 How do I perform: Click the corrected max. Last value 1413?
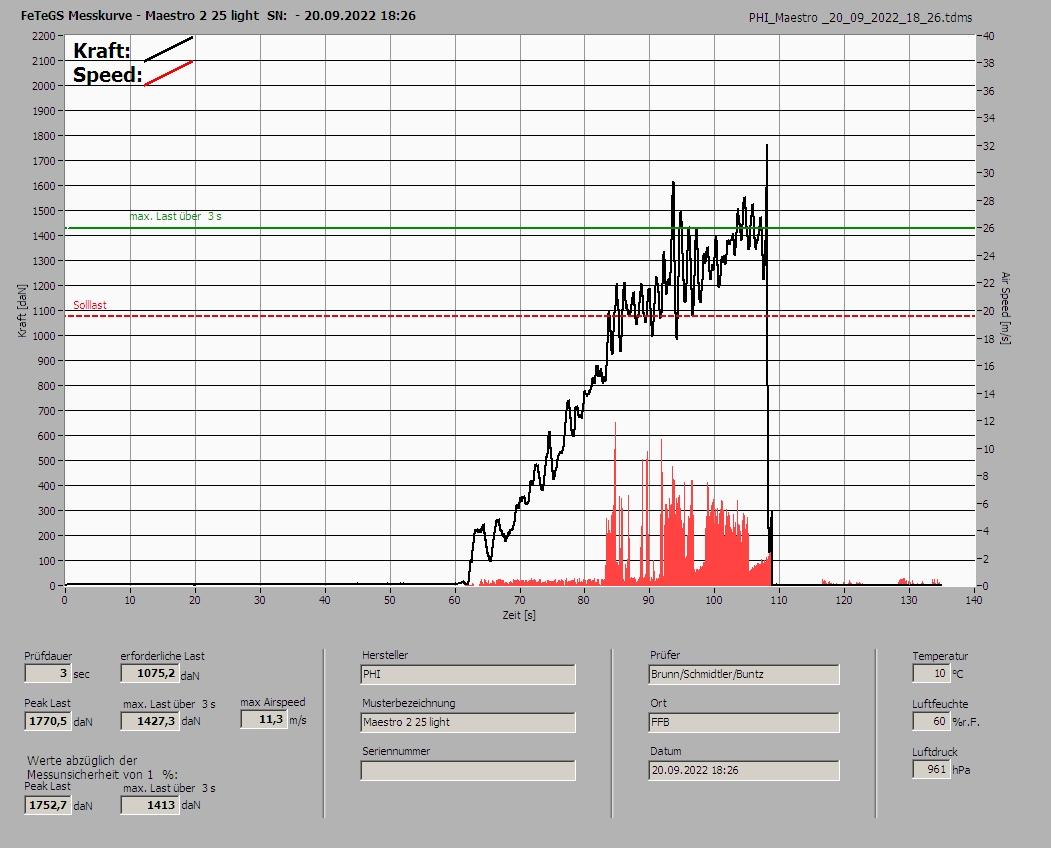(150, 805)
